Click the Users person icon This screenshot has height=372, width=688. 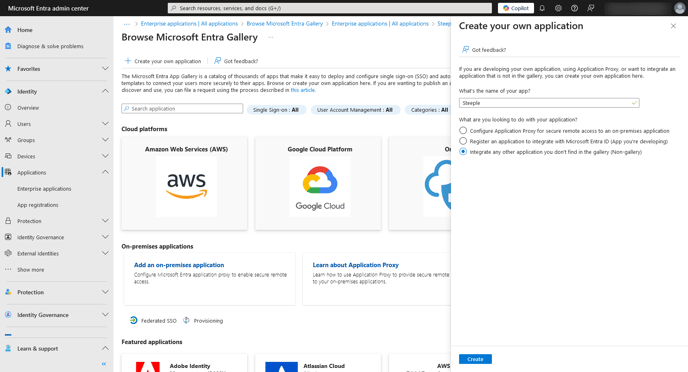tap(8, 124)
